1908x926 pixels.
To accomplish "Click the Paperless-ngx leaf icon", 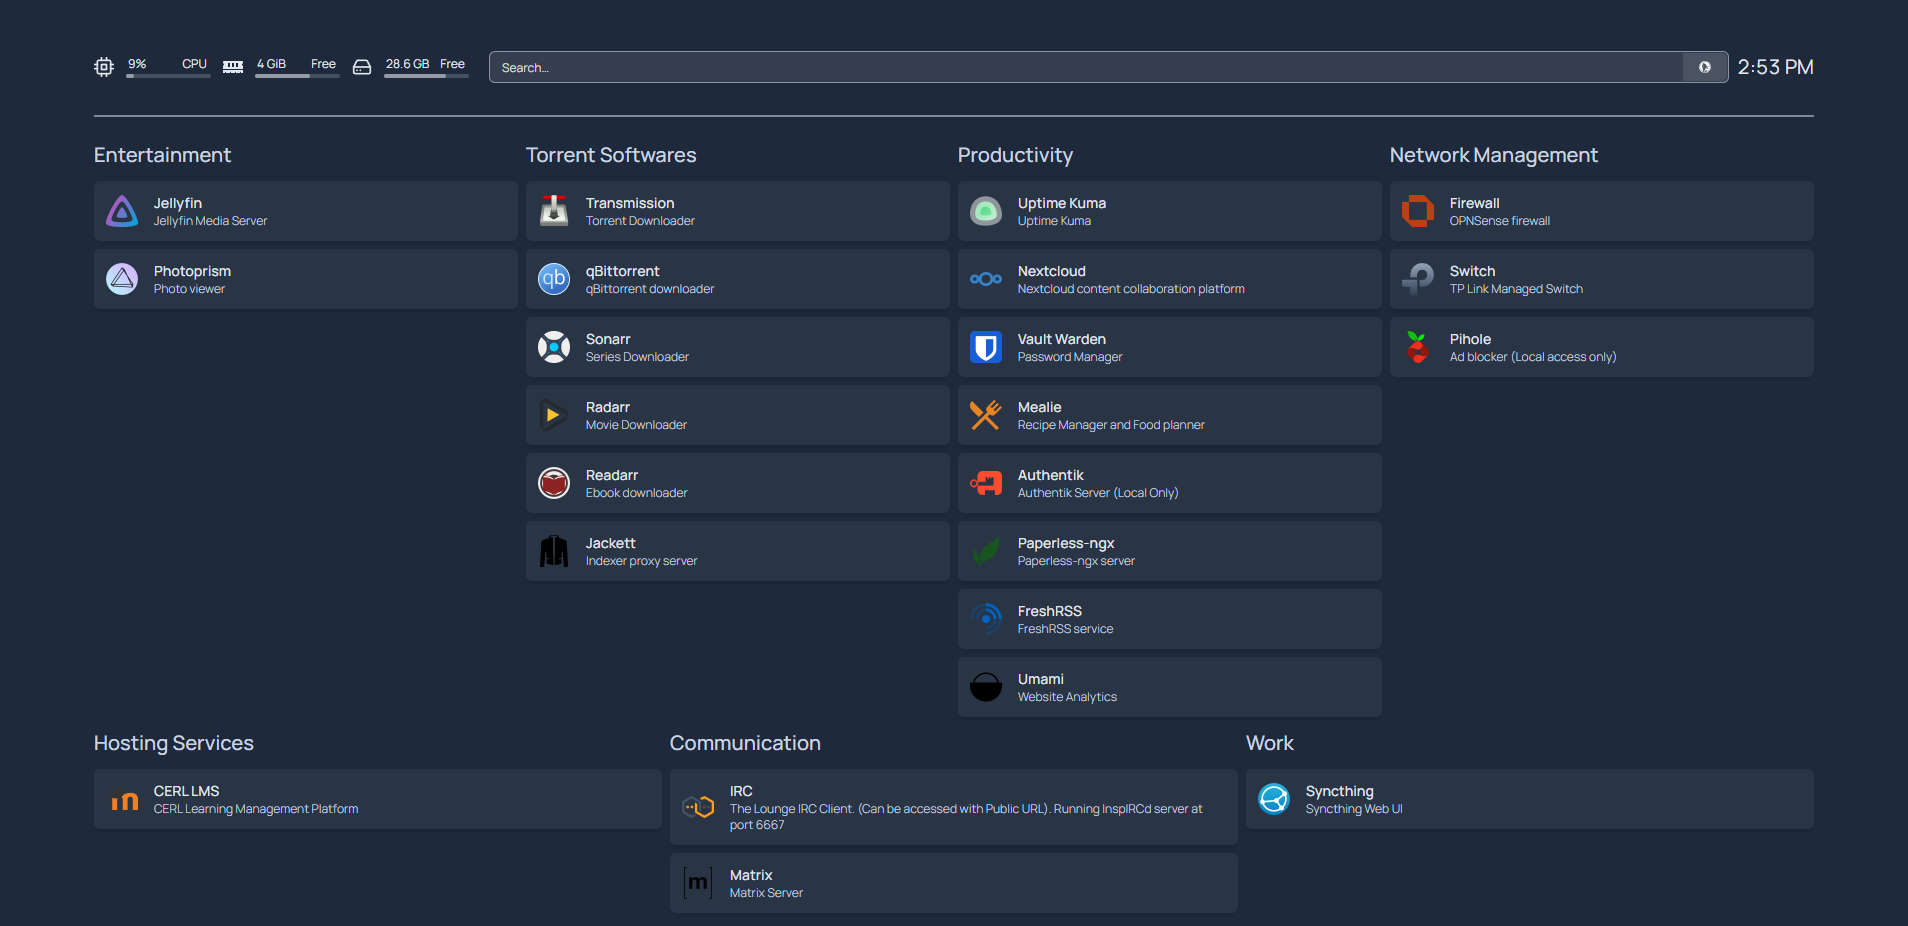I will click(x=986, y=551).
